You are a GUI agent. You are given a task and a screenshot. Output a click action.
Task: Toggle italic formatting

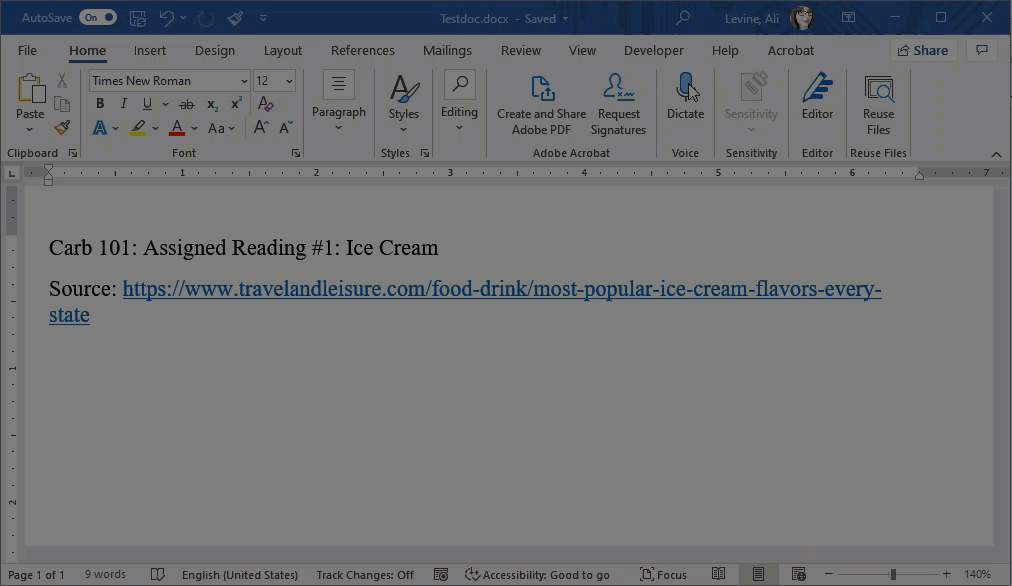click(x=123, y=103)
